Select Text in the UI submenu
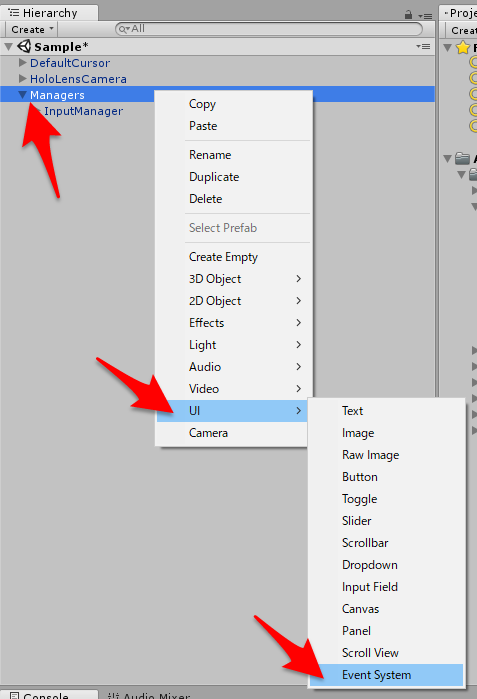477x699 pixels. tap(386, 411)
